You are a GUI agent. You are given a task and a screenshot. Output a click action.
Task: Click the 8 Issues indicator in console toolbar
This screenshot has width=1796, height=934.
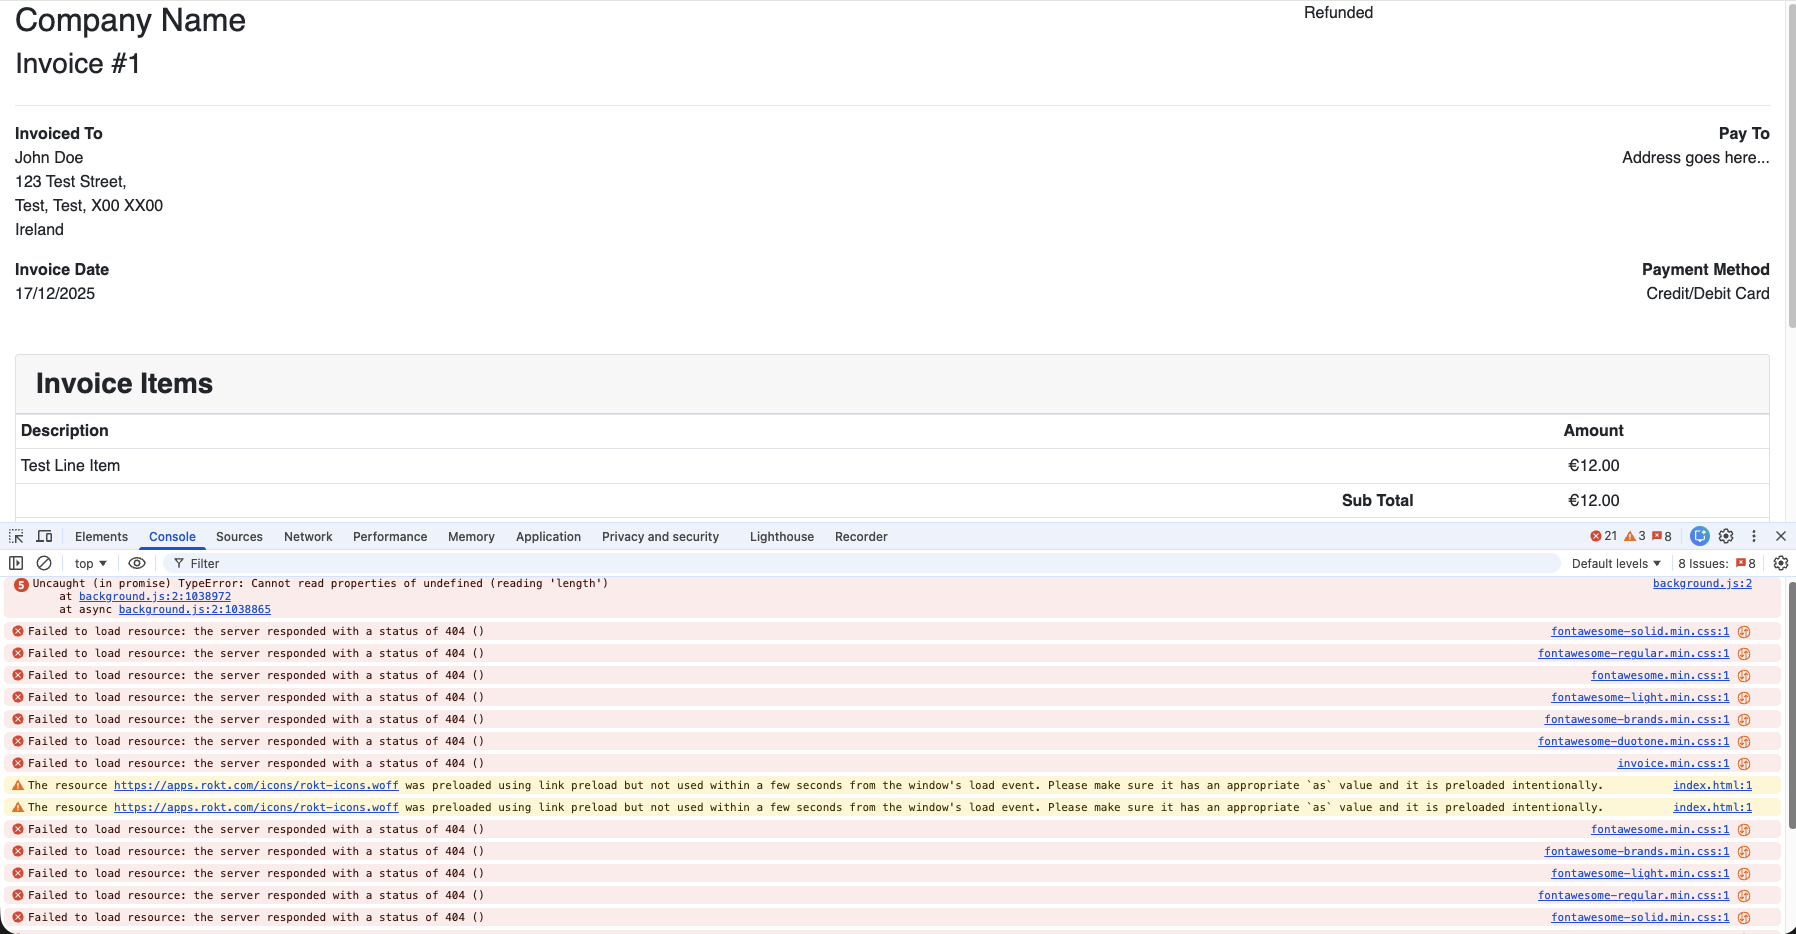pyautogui.click(x=1716, y=564)
